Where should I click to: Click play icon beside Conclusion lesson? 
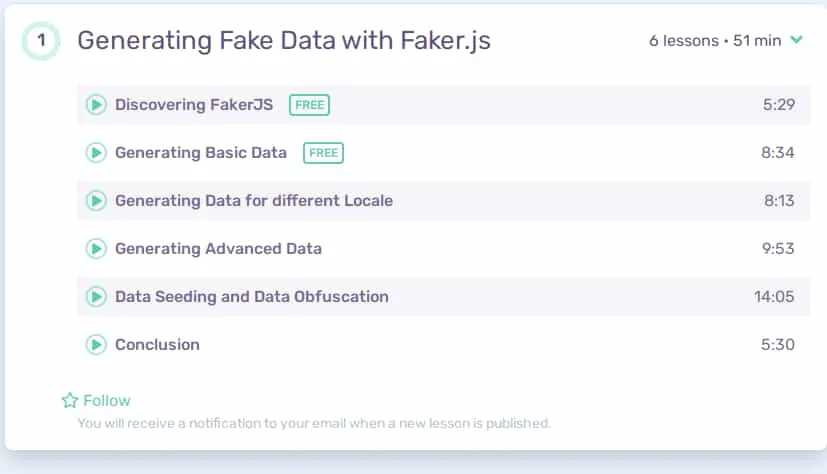pos(96,345)
